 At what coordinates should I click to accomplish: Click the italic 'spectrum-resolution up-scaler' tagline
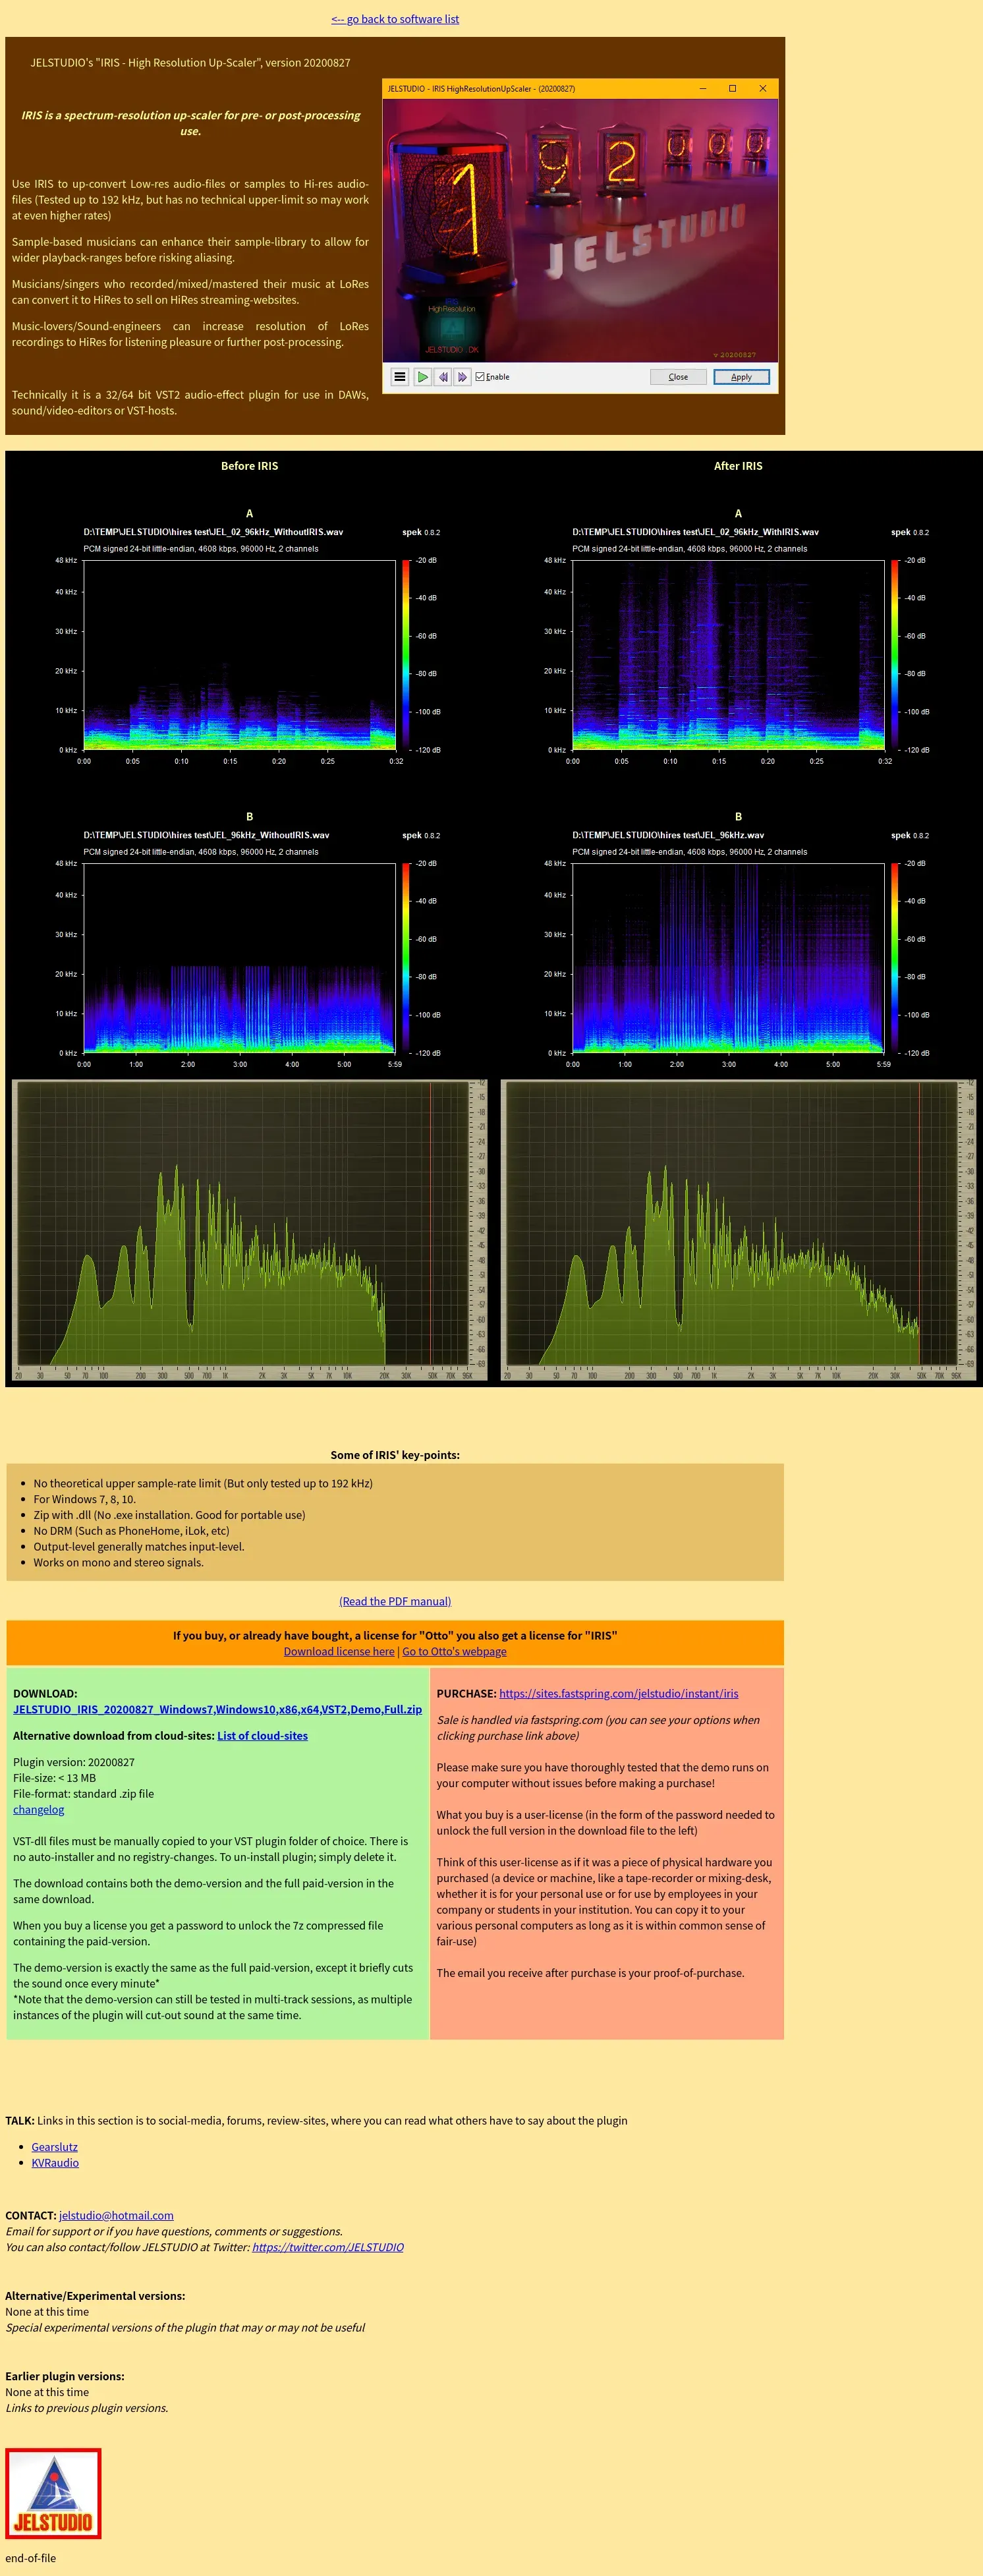coord(190,123)
